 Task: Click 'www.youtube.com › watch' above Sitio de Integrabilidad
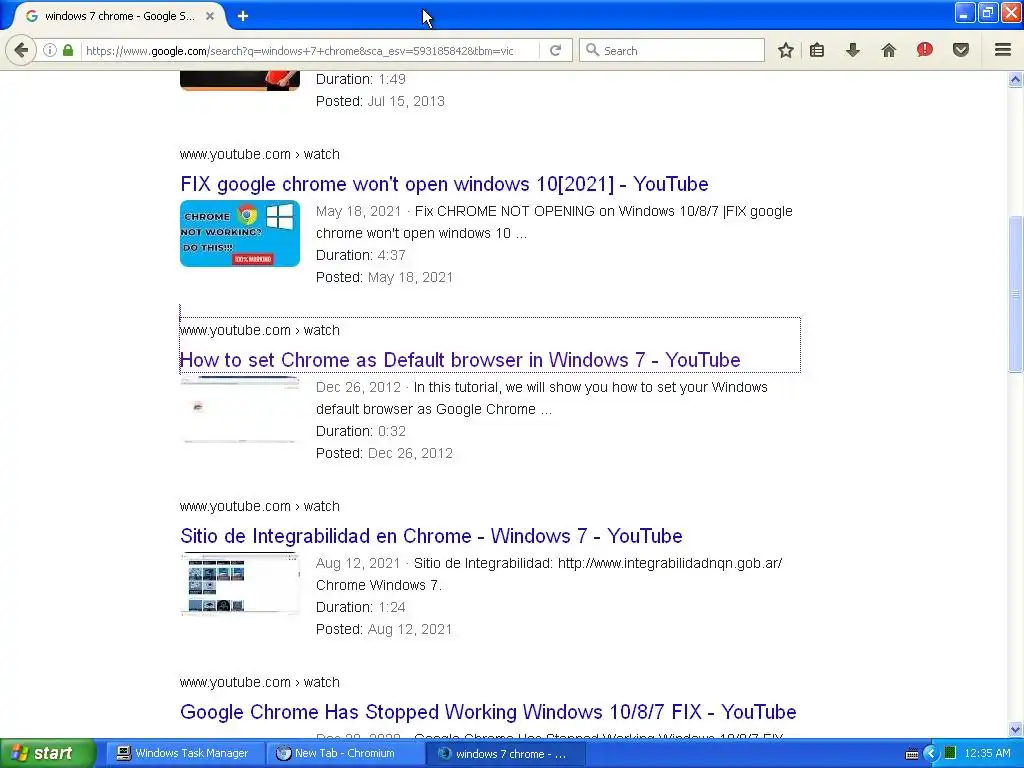pyautogui.click(x=260, y=507)
